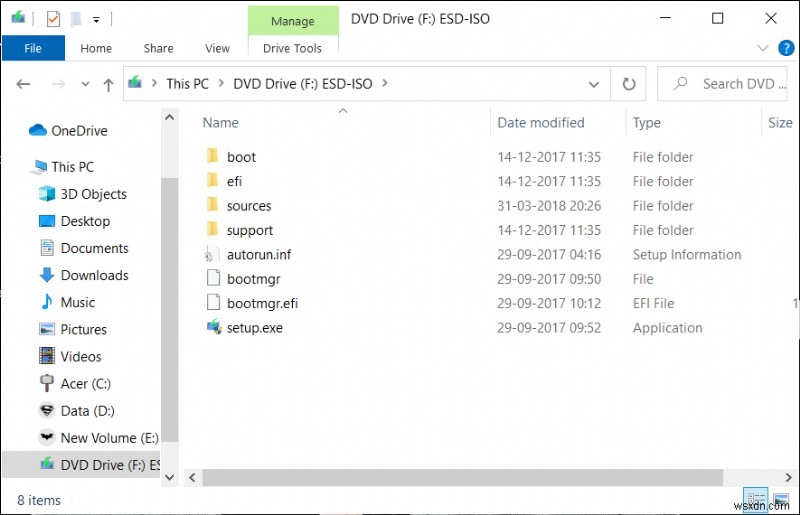Expand chevron after ESD-ISO breadcrumb

coord(385,83)
